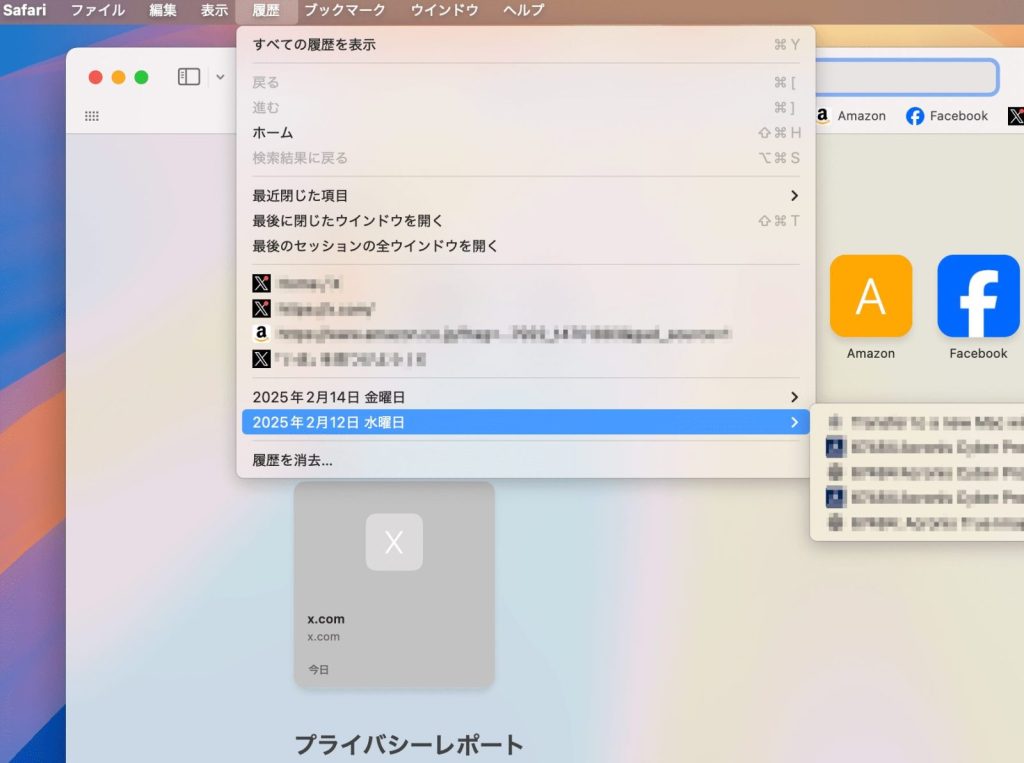The width and height of the screenshot is (1024, 763).
Task: Open the ヘルプ menu
Action: click(523, 10)
